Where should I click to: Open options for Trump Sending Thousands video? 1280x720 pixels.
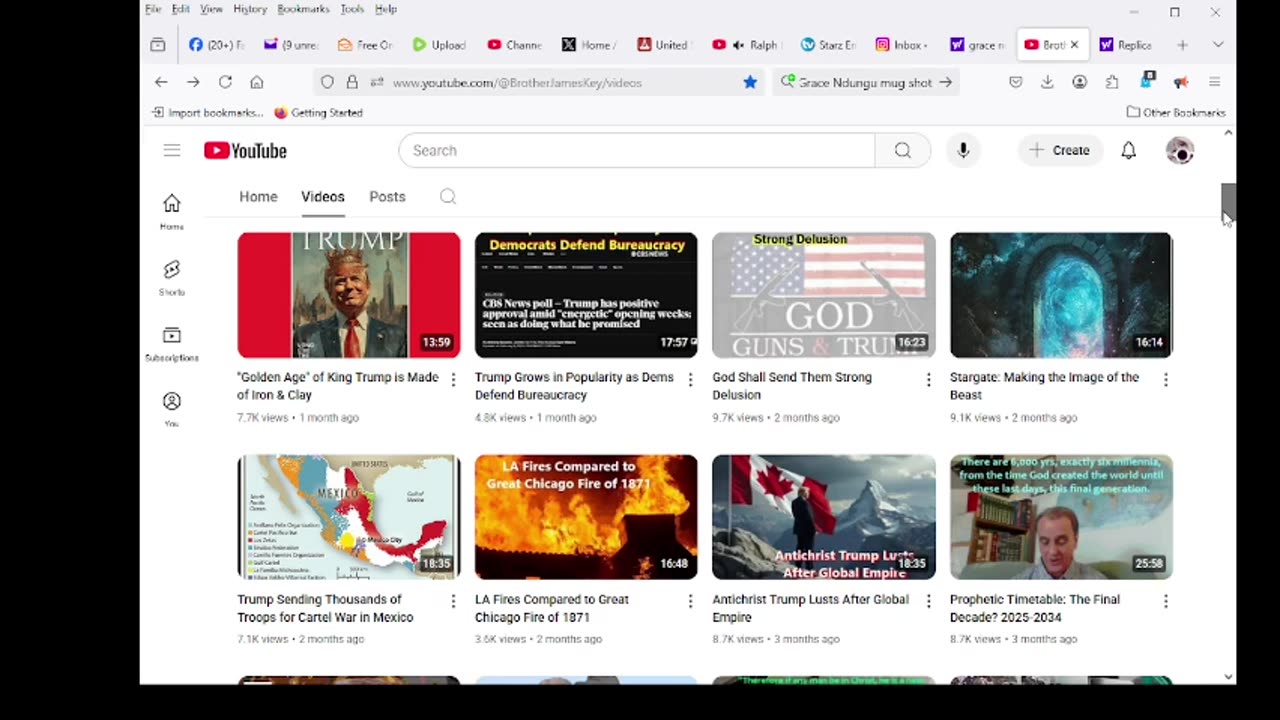pyautogui.click(x=453, y=601)
